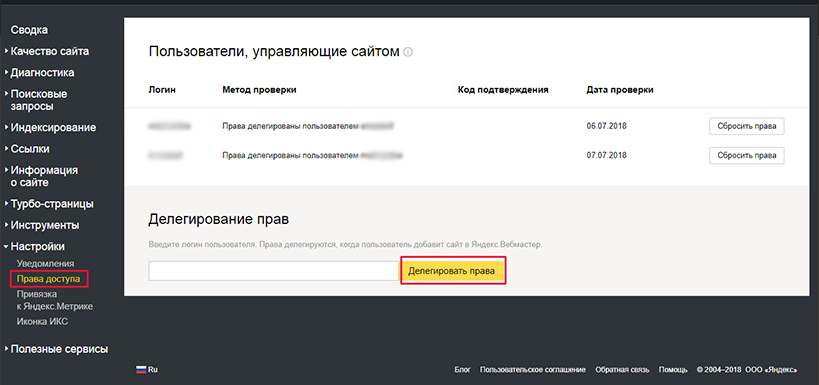Image resolution: width=819 pixels, height=385 pixels.
Task: Open the Блог footer link
Action: (462, 370)
